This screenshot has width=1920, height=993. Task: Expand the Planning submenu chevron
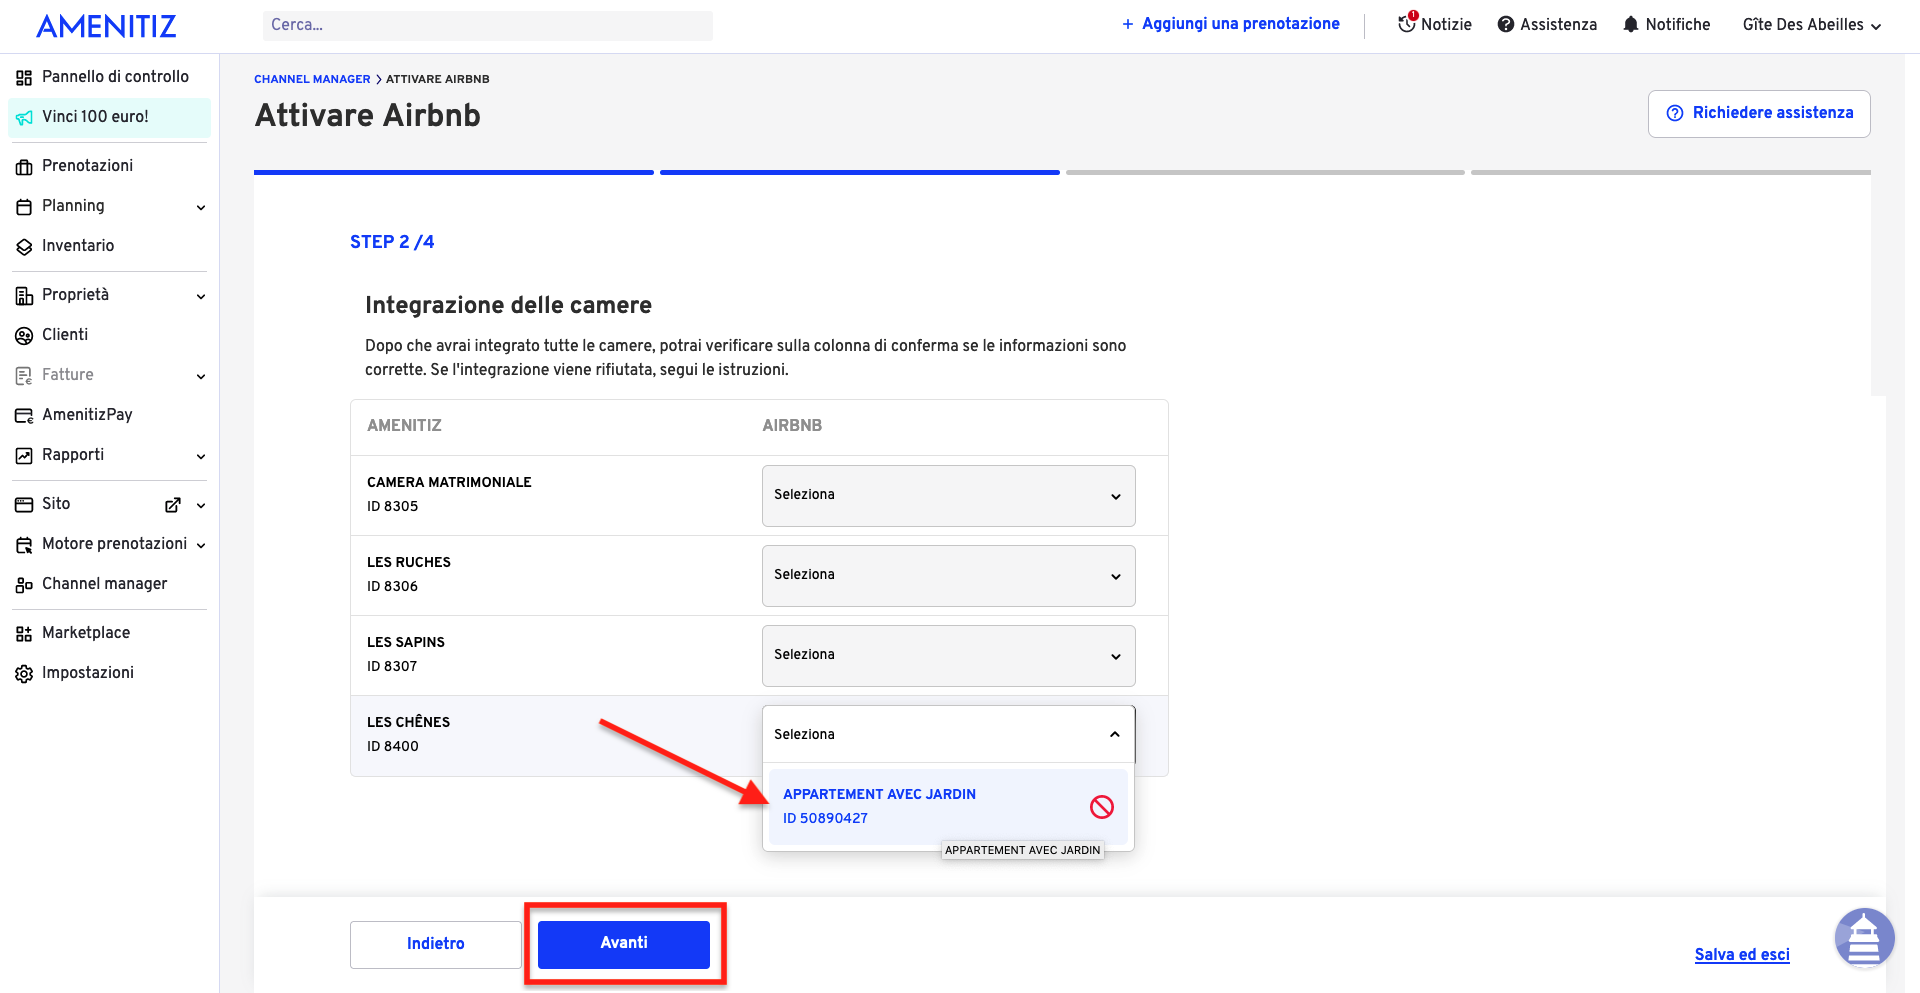click(x=201, y=207)
